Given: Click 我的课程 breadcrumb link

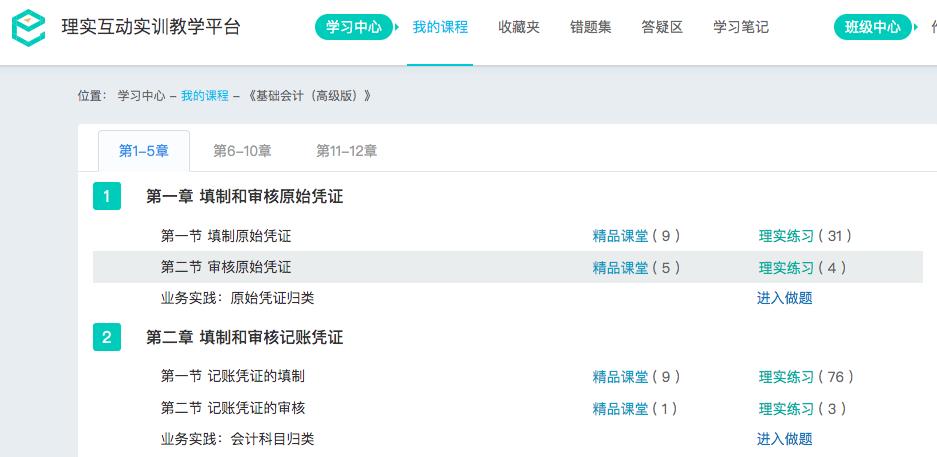Looking at the screenshot, I should point(205,96).
